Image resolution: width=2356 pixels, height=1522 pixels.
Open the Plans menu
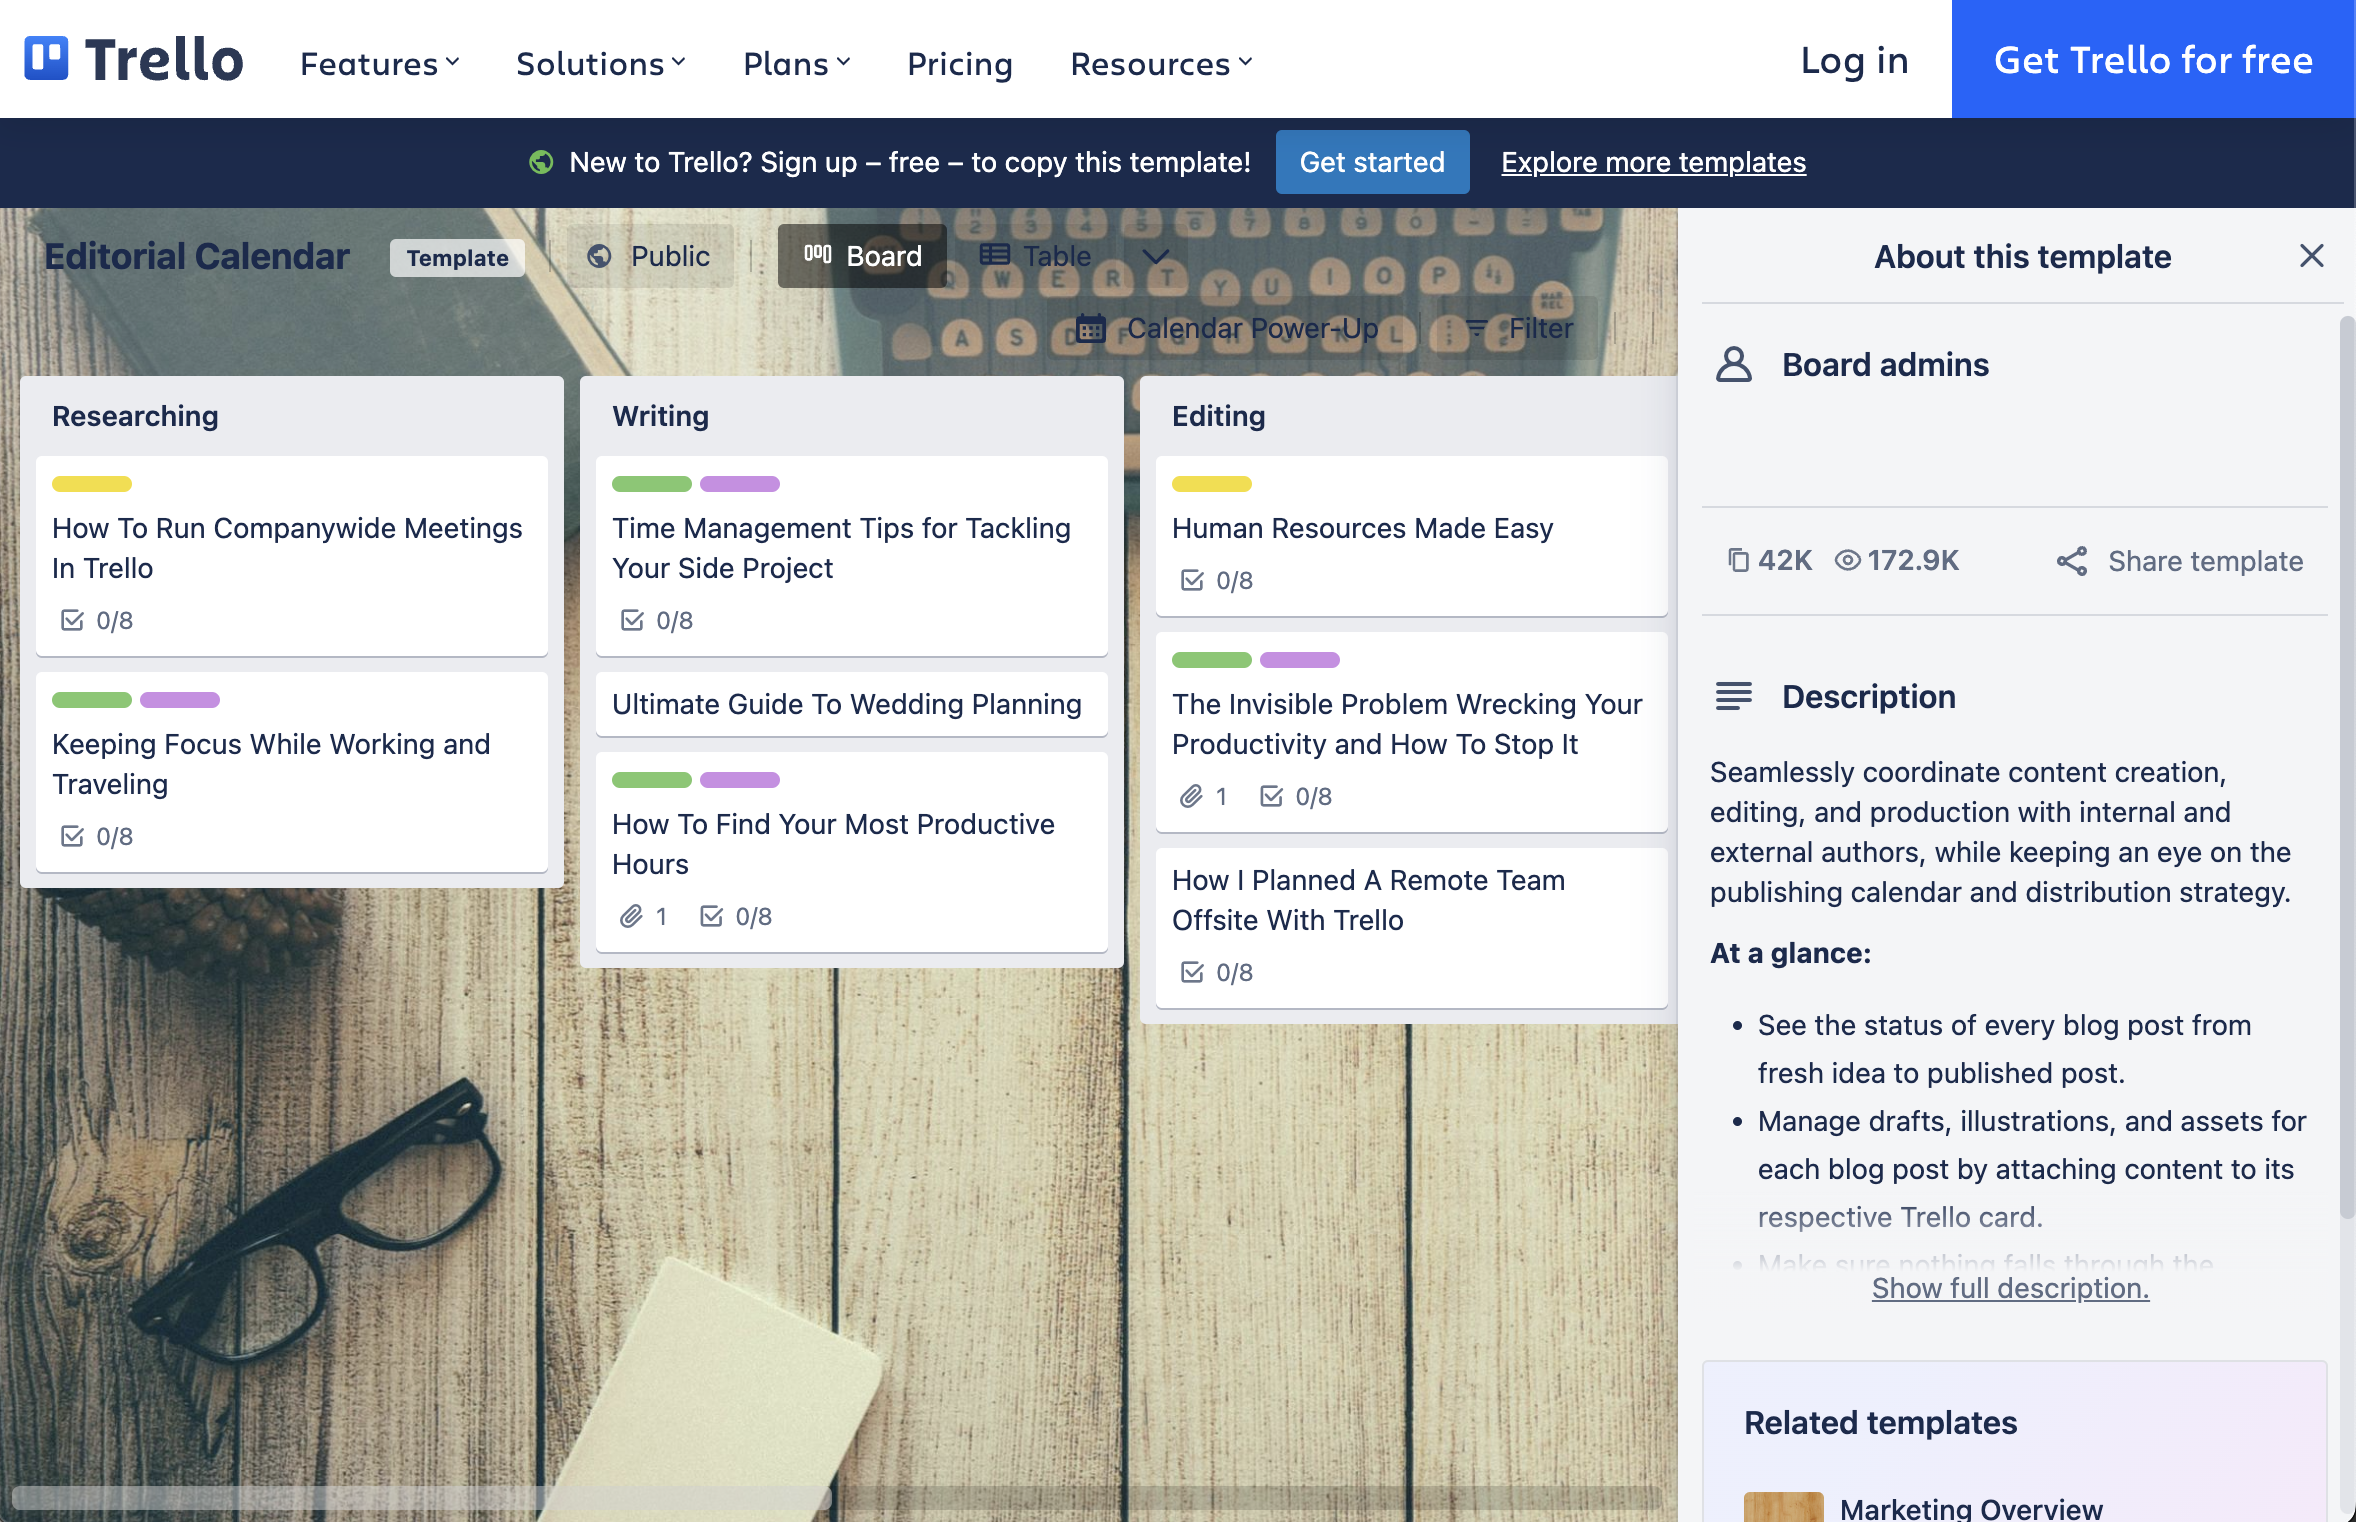coord(795,60)
